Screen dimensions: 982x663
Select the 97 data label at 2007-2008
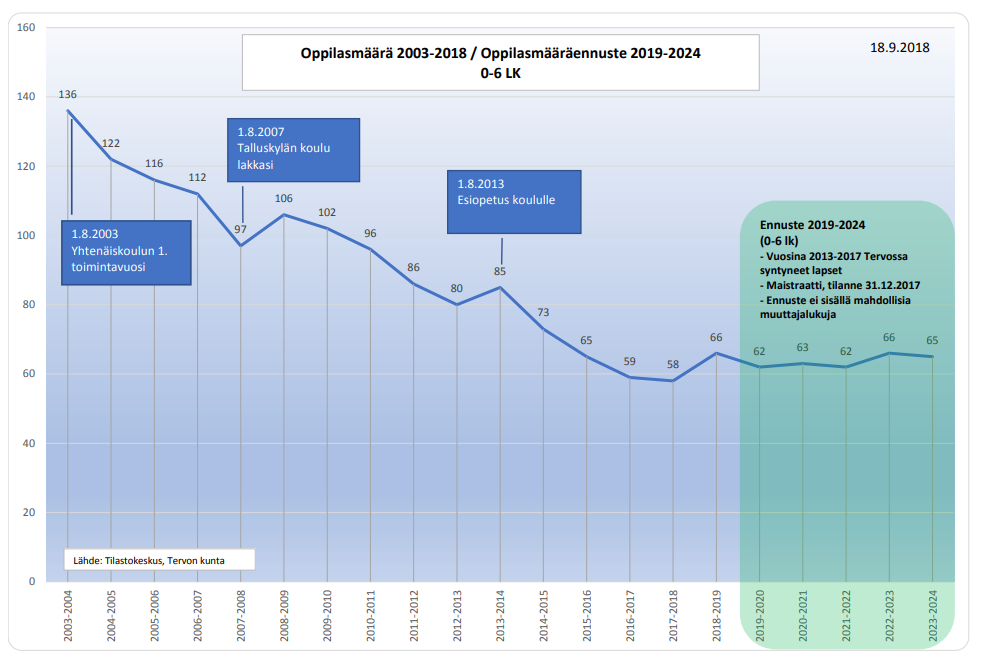point(240,230)
